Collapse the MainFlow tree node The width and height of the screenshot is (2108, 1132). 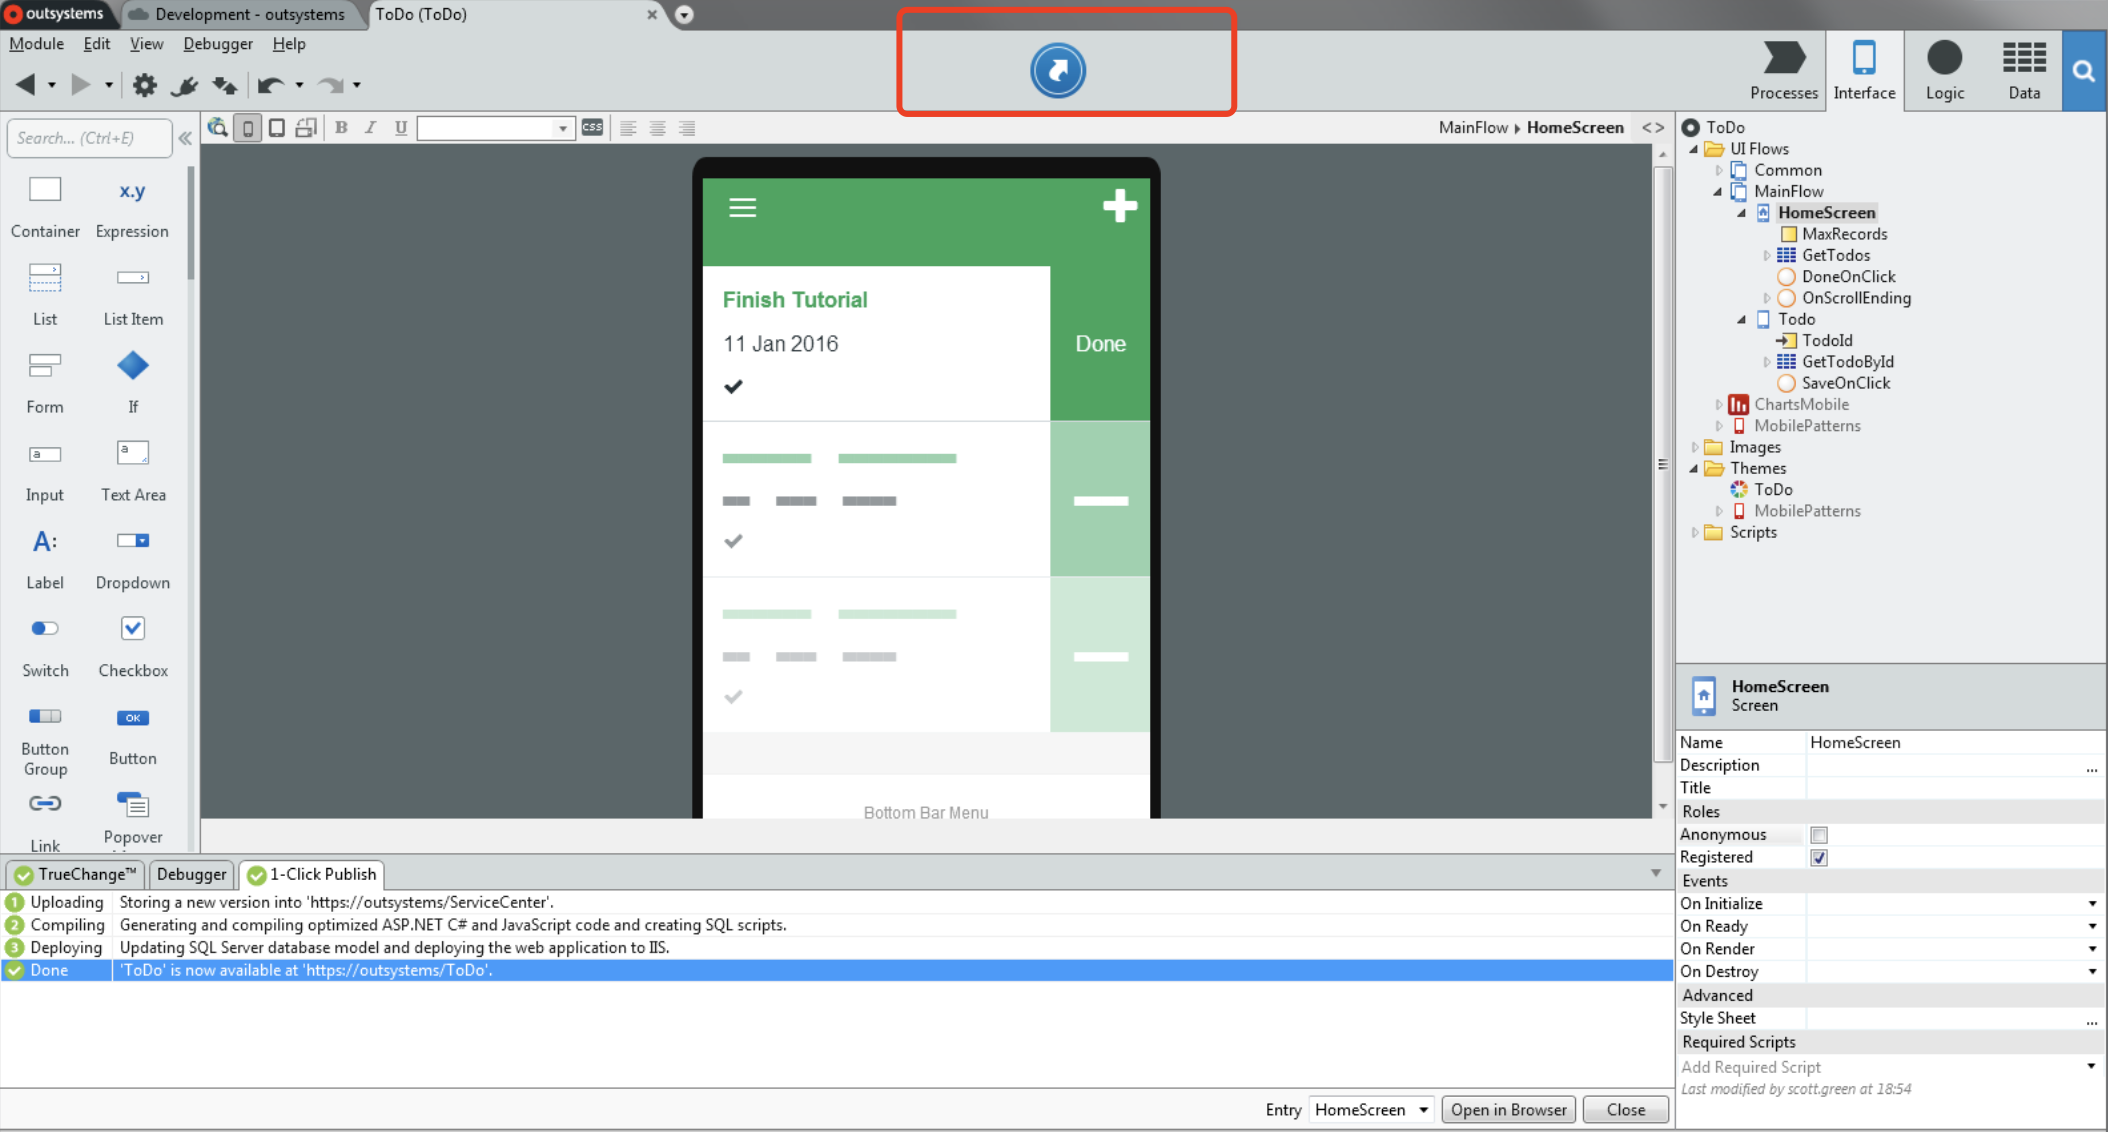1718,192
